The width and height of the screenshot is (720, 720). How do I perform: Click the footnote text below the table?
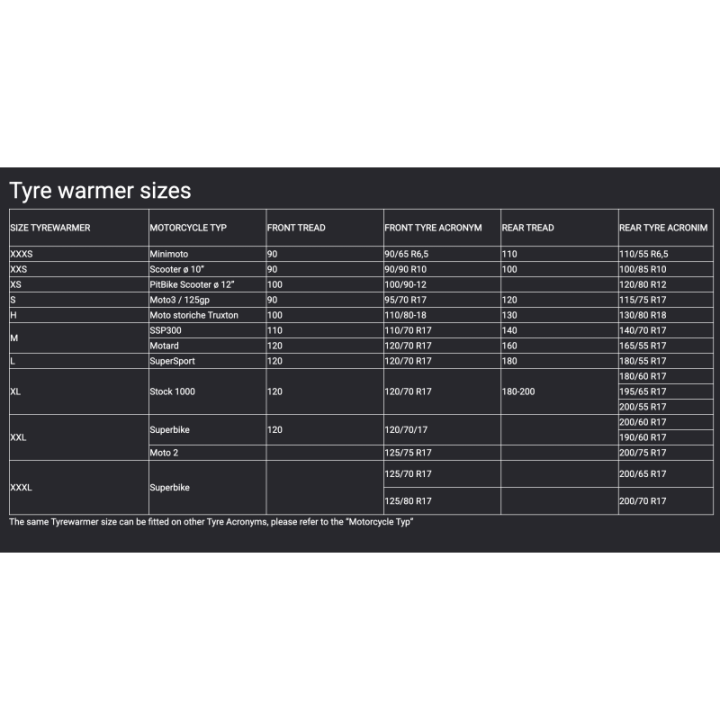(x=211, y=522)
